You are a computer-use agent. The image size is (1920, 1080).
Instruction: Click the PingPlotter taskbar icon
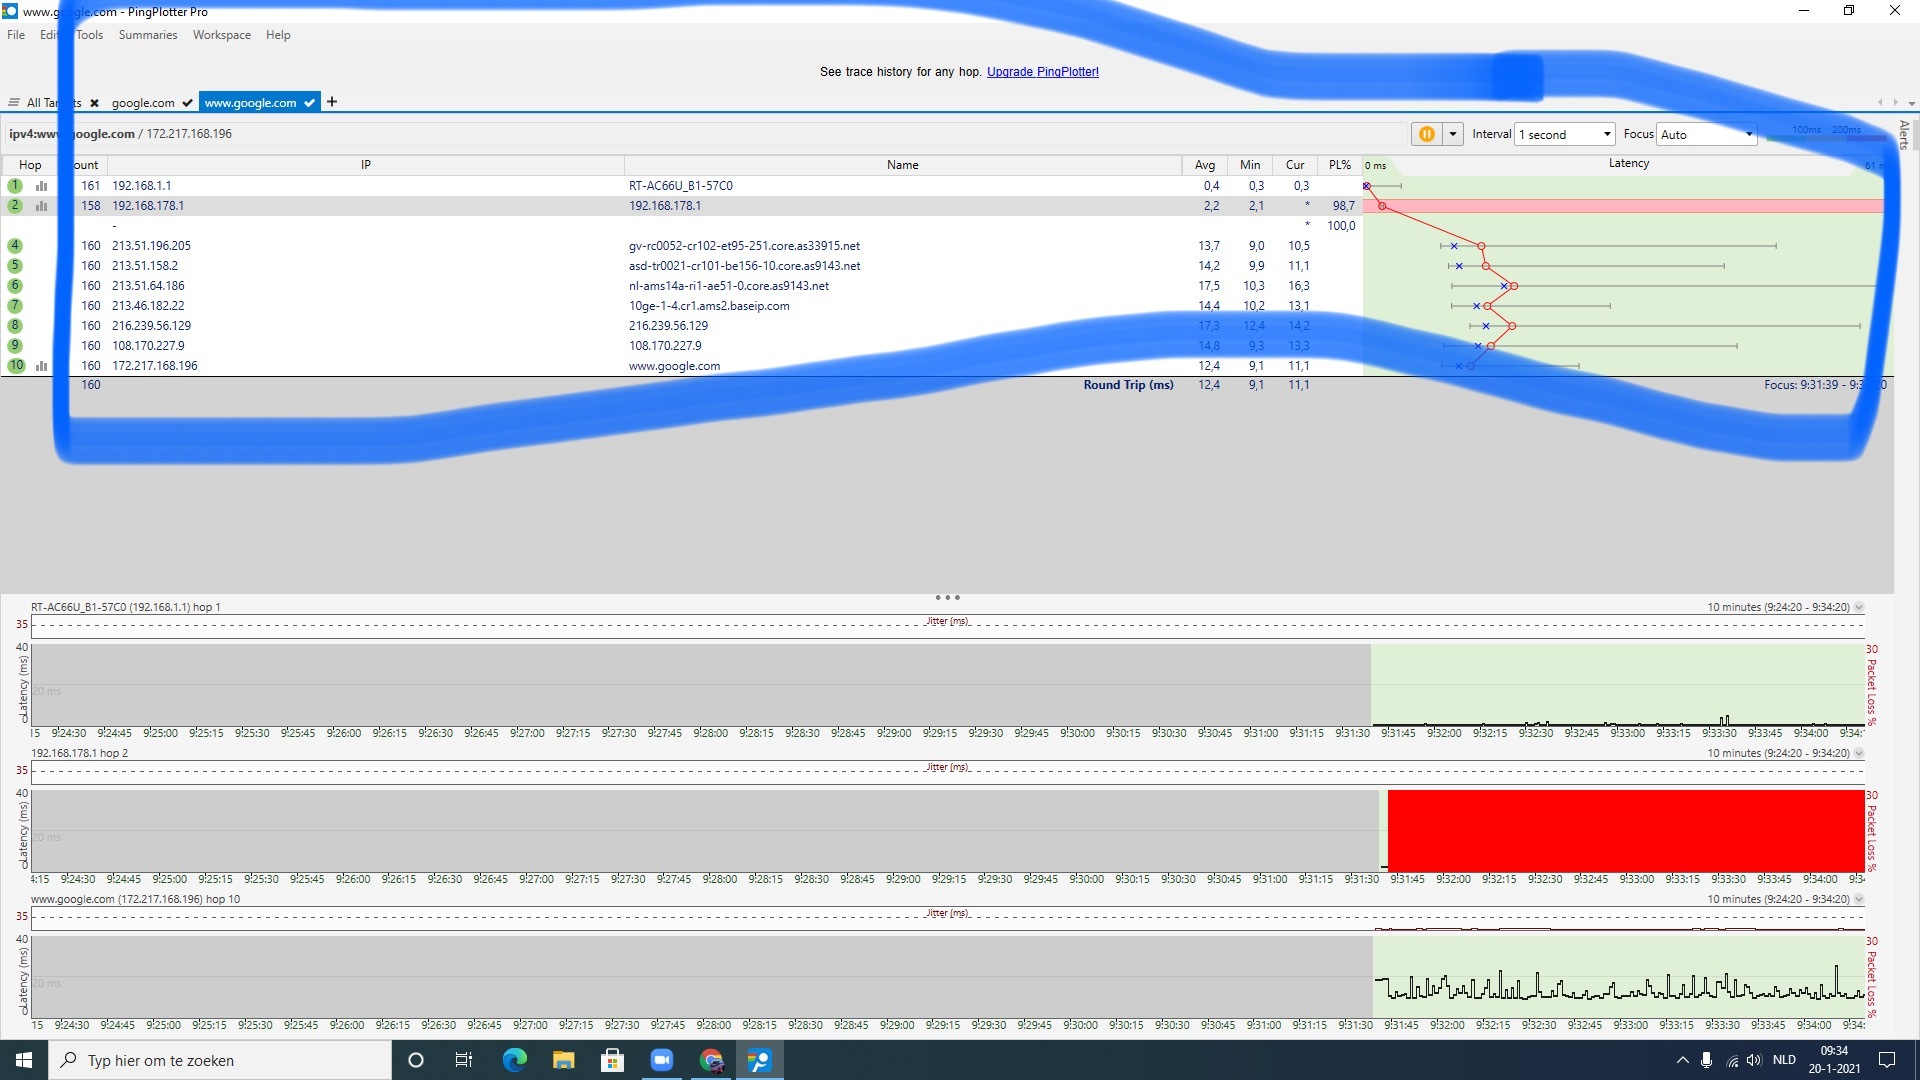(760, 1060)
